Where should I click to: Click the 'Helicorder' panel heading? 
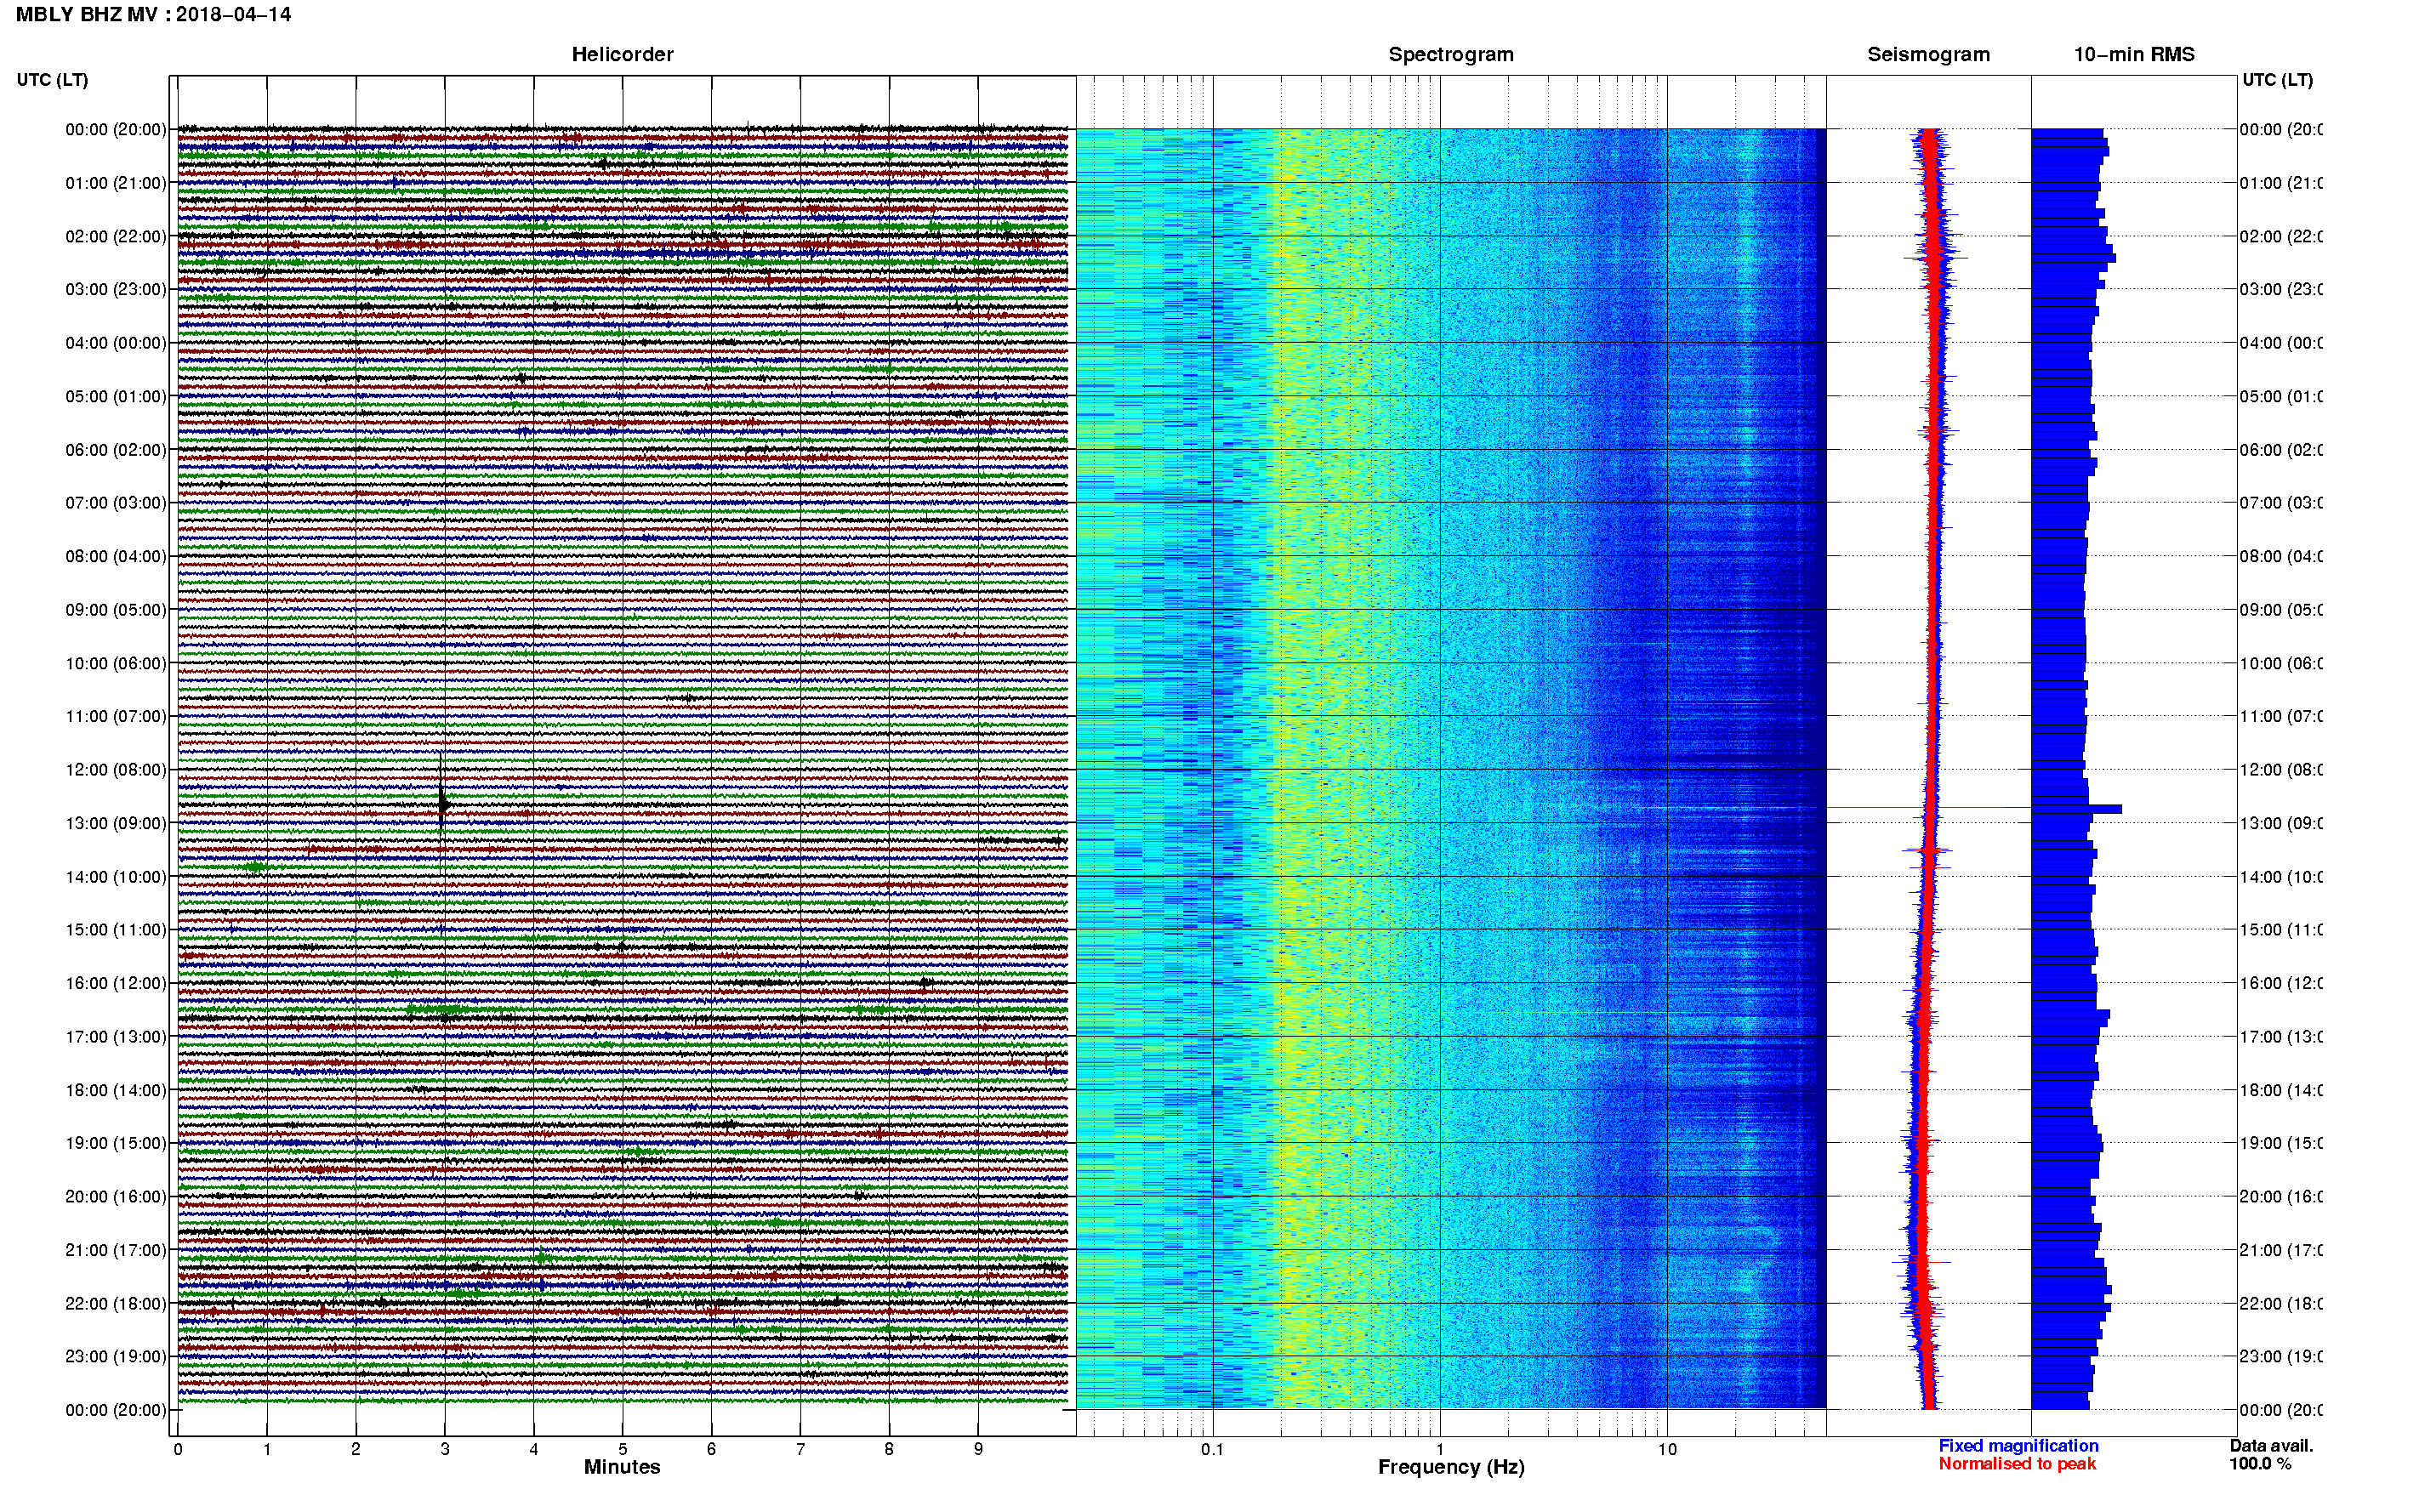click(x=622, y=54)
